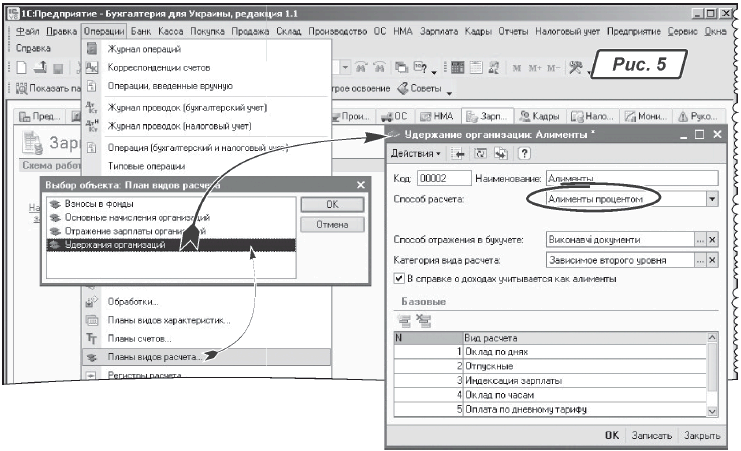Switch to the Кадры tab

coord(536,117)
